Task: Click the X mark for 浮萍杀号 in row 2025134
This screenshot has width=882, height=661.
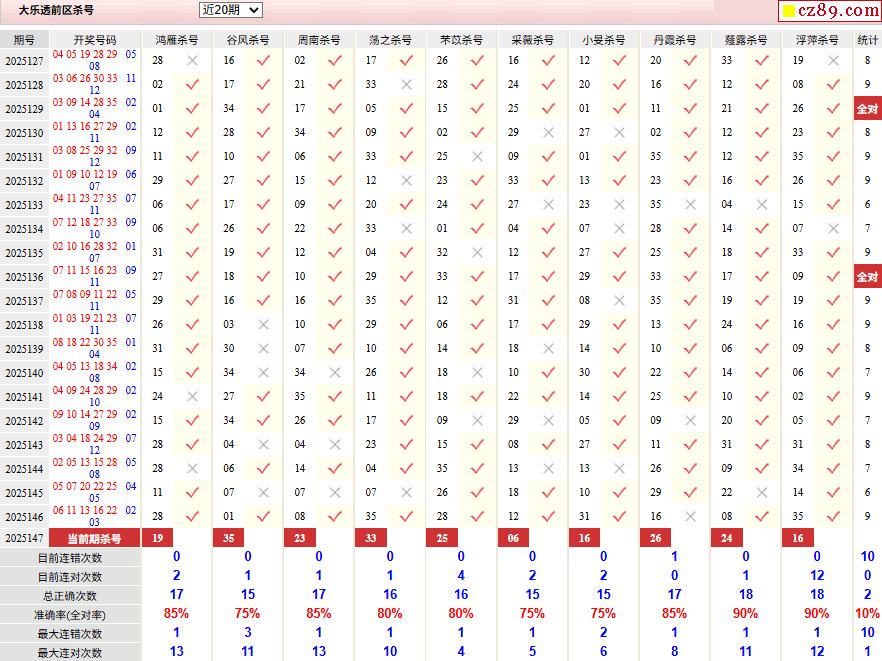Action: [x=832, y=229]
